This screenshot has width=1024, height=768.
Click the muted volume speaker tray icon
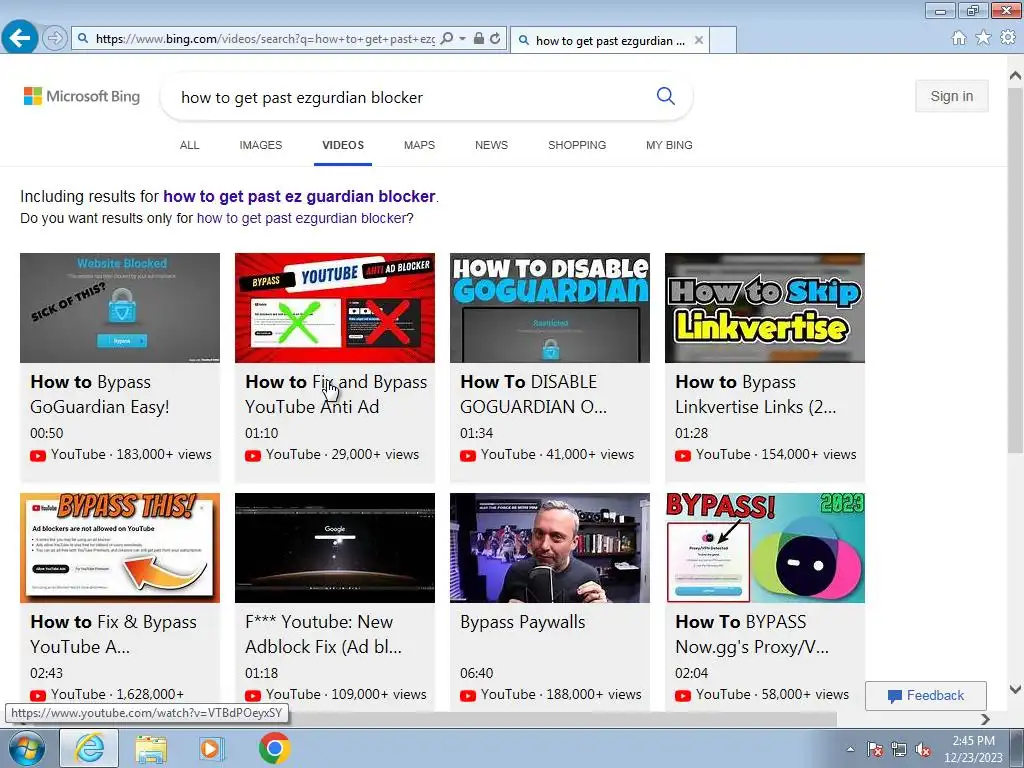pyautogui.click(x=923, y=749)
